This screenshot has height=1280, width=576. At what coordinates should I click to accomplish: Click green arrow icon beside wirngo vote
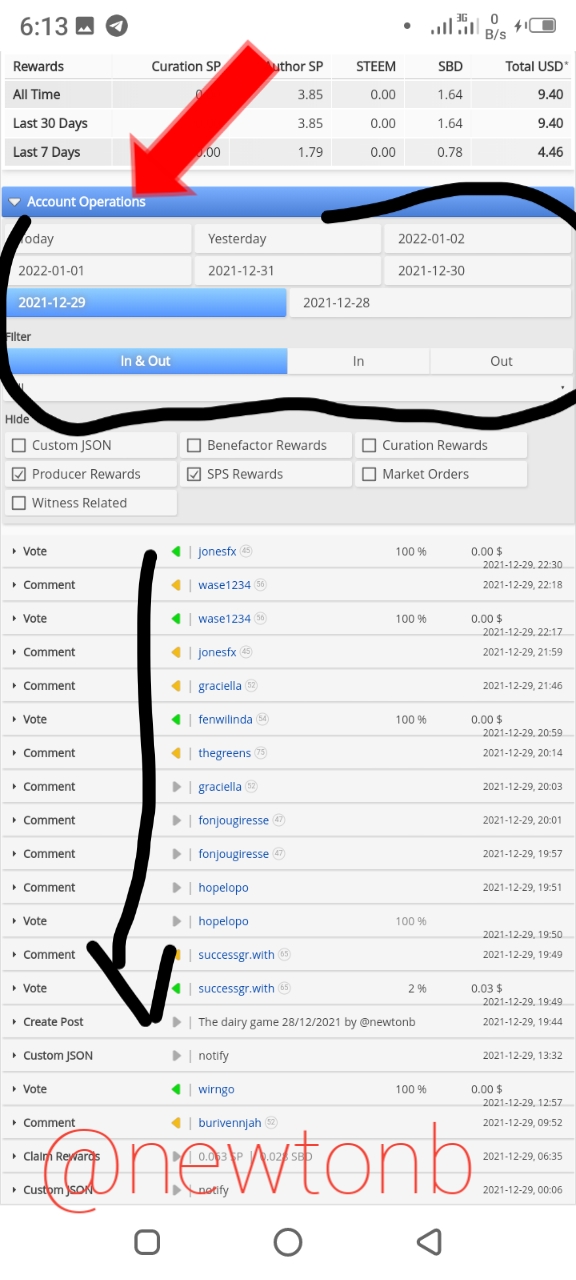176,1089
